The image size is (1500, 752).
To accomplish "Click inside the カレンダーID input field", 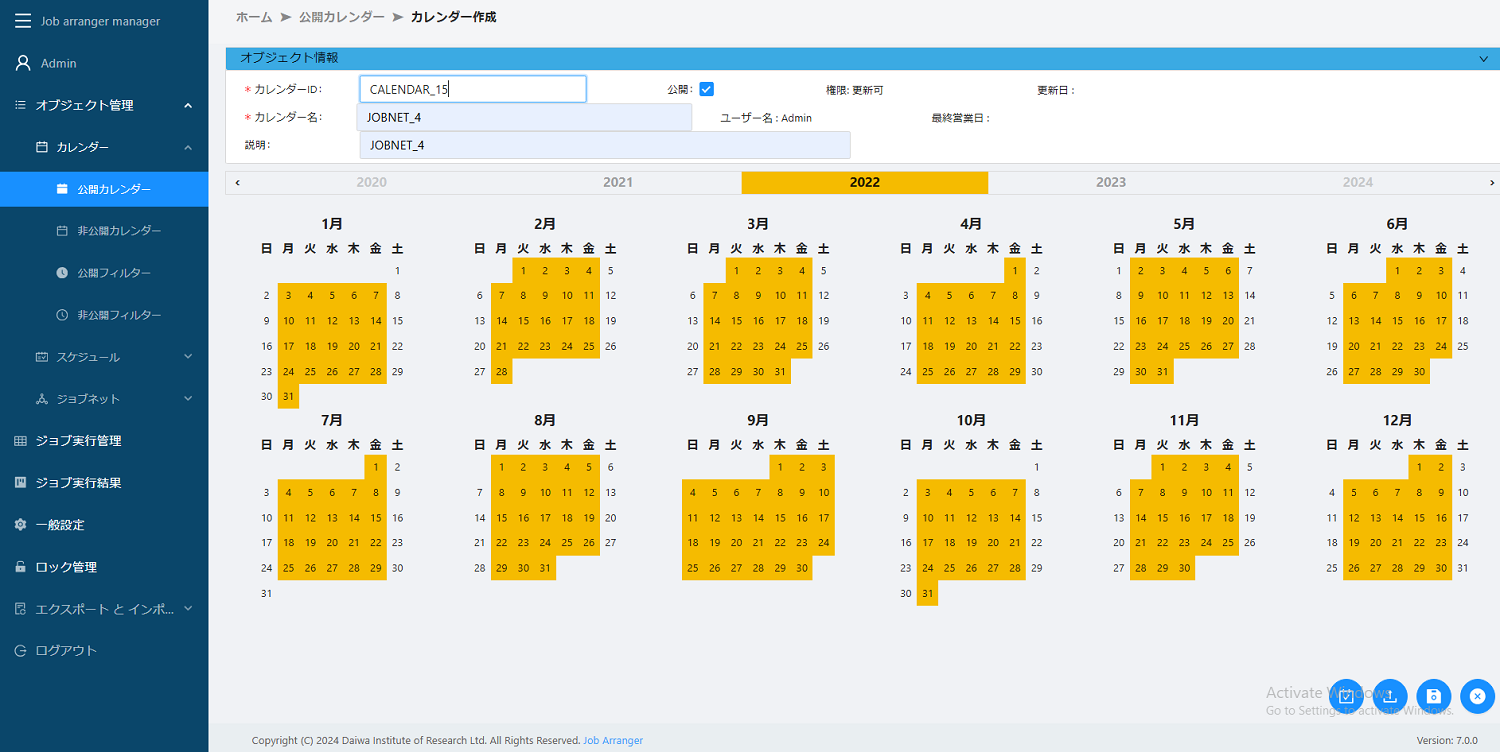I will coord(472,88).
